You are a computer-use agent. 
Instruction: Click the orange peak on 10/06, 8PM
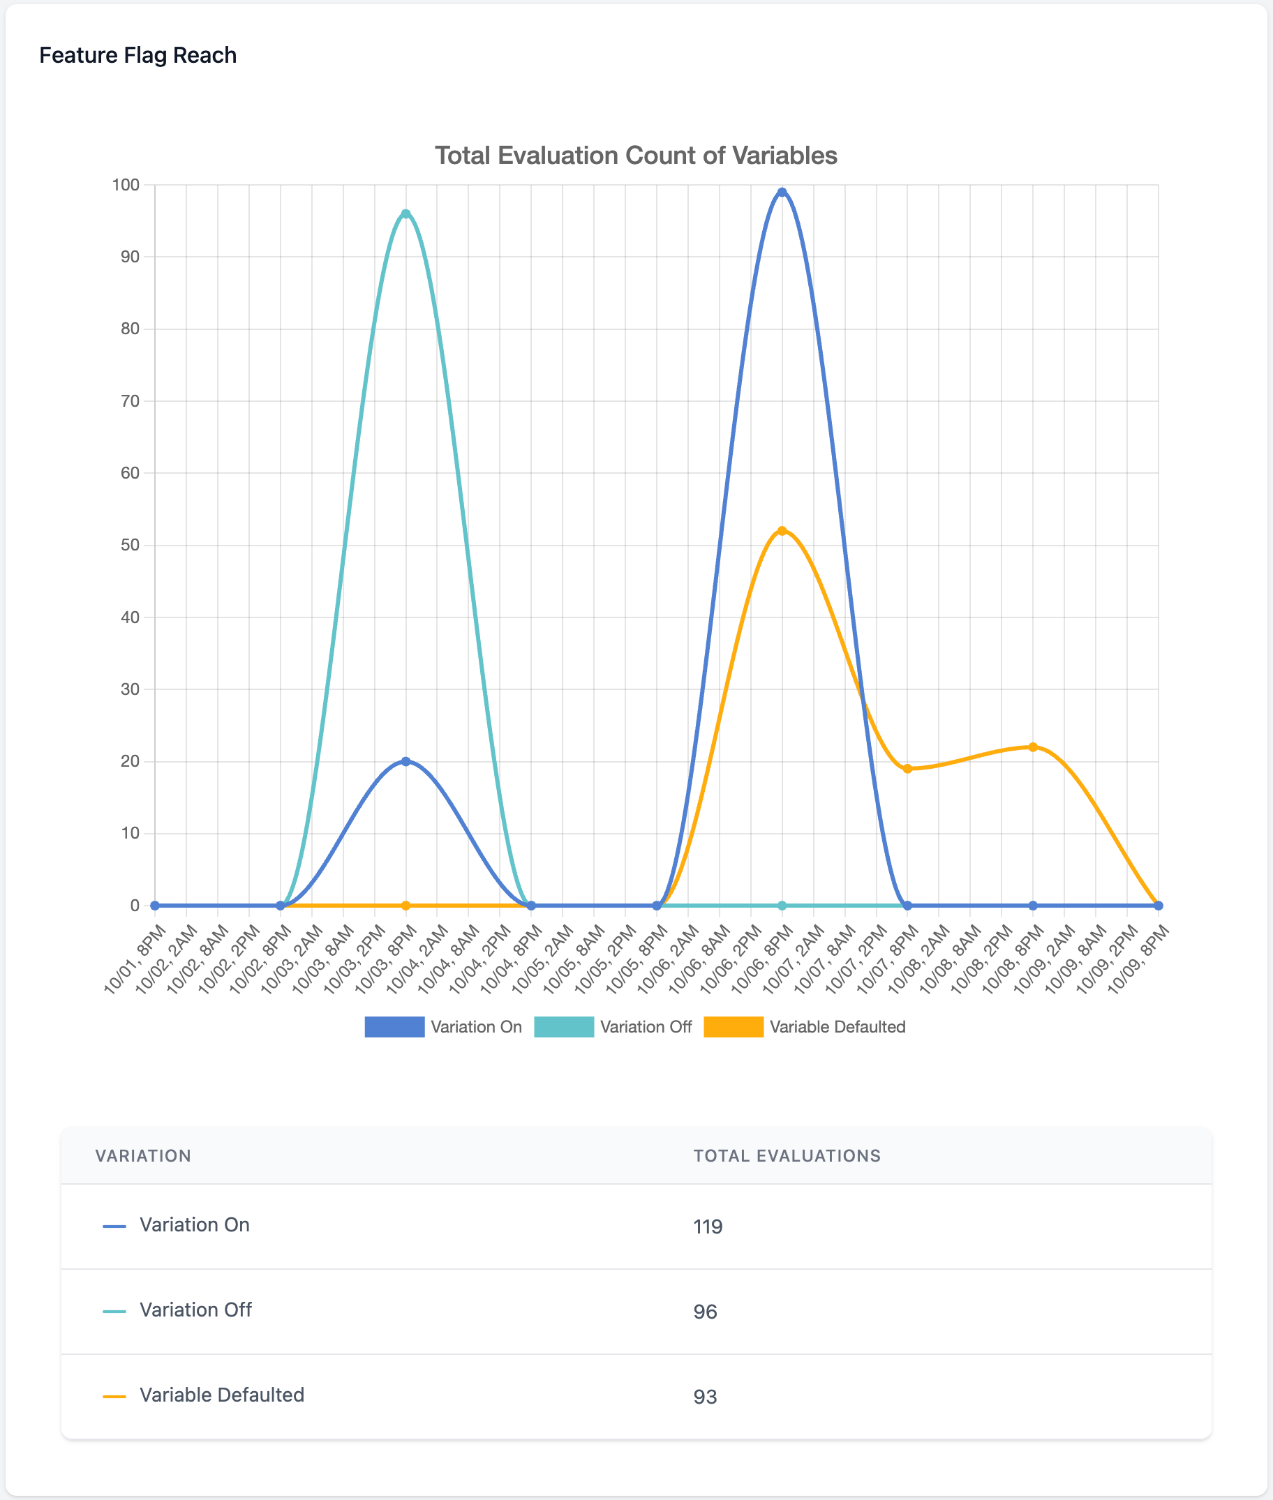(783, 531)
